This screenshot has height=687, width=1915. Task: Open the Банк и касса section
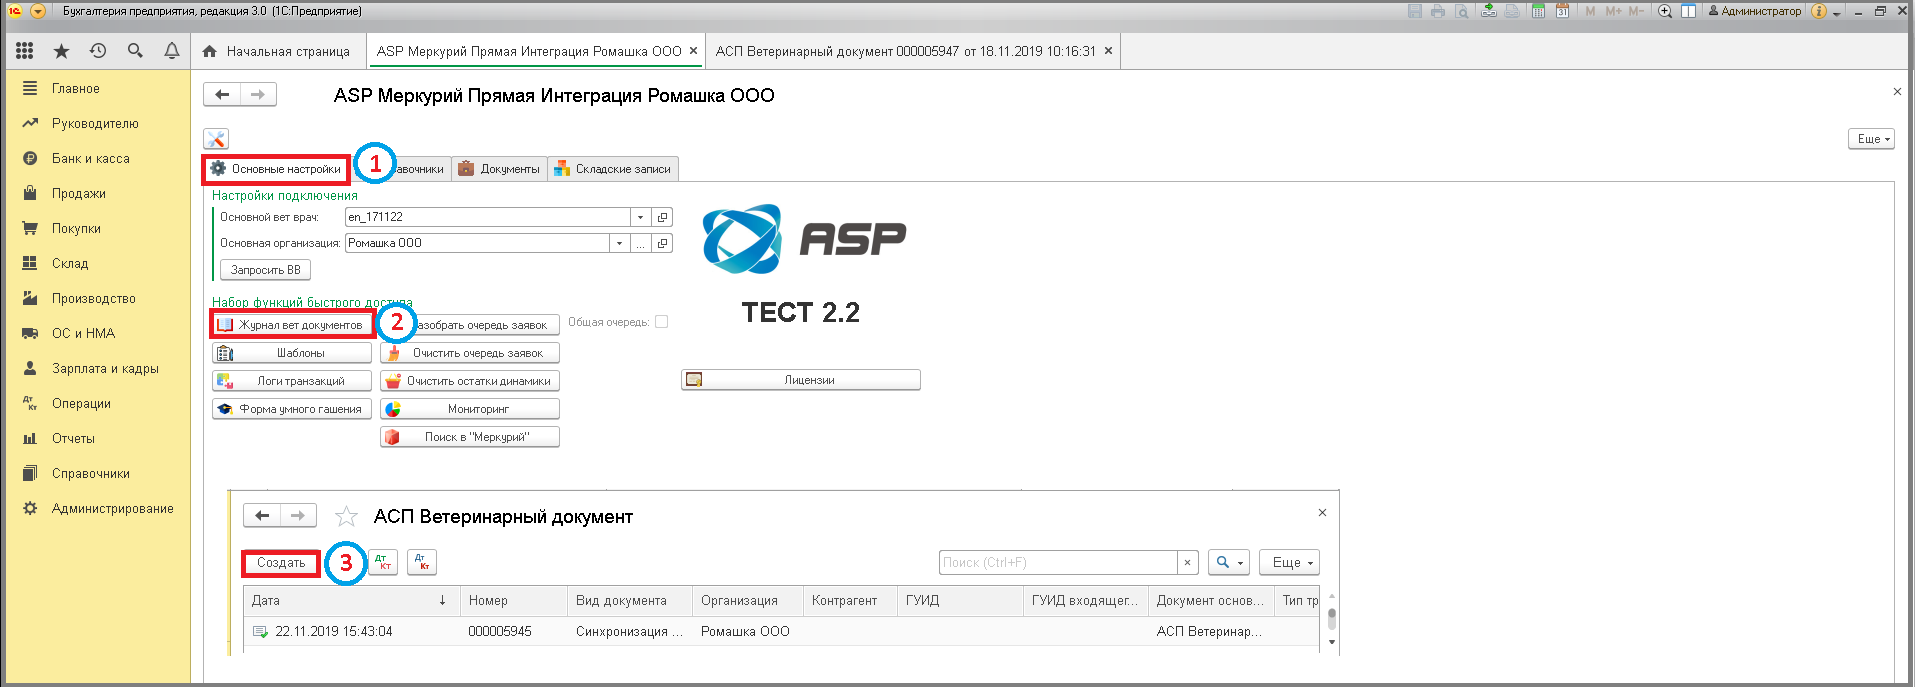pyautogui.click(x=91, y=158)
